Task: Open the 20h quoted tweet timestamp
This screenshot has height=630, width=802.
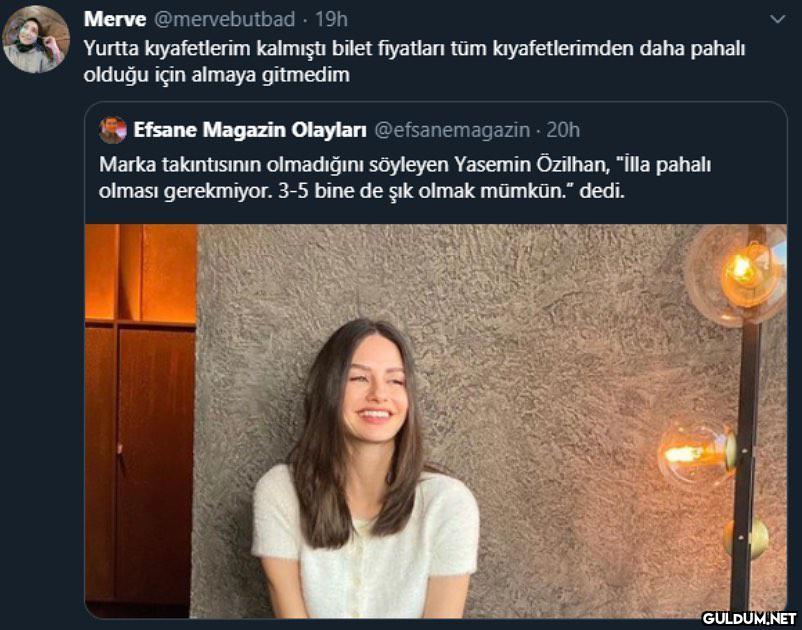Action: [563, 130]
